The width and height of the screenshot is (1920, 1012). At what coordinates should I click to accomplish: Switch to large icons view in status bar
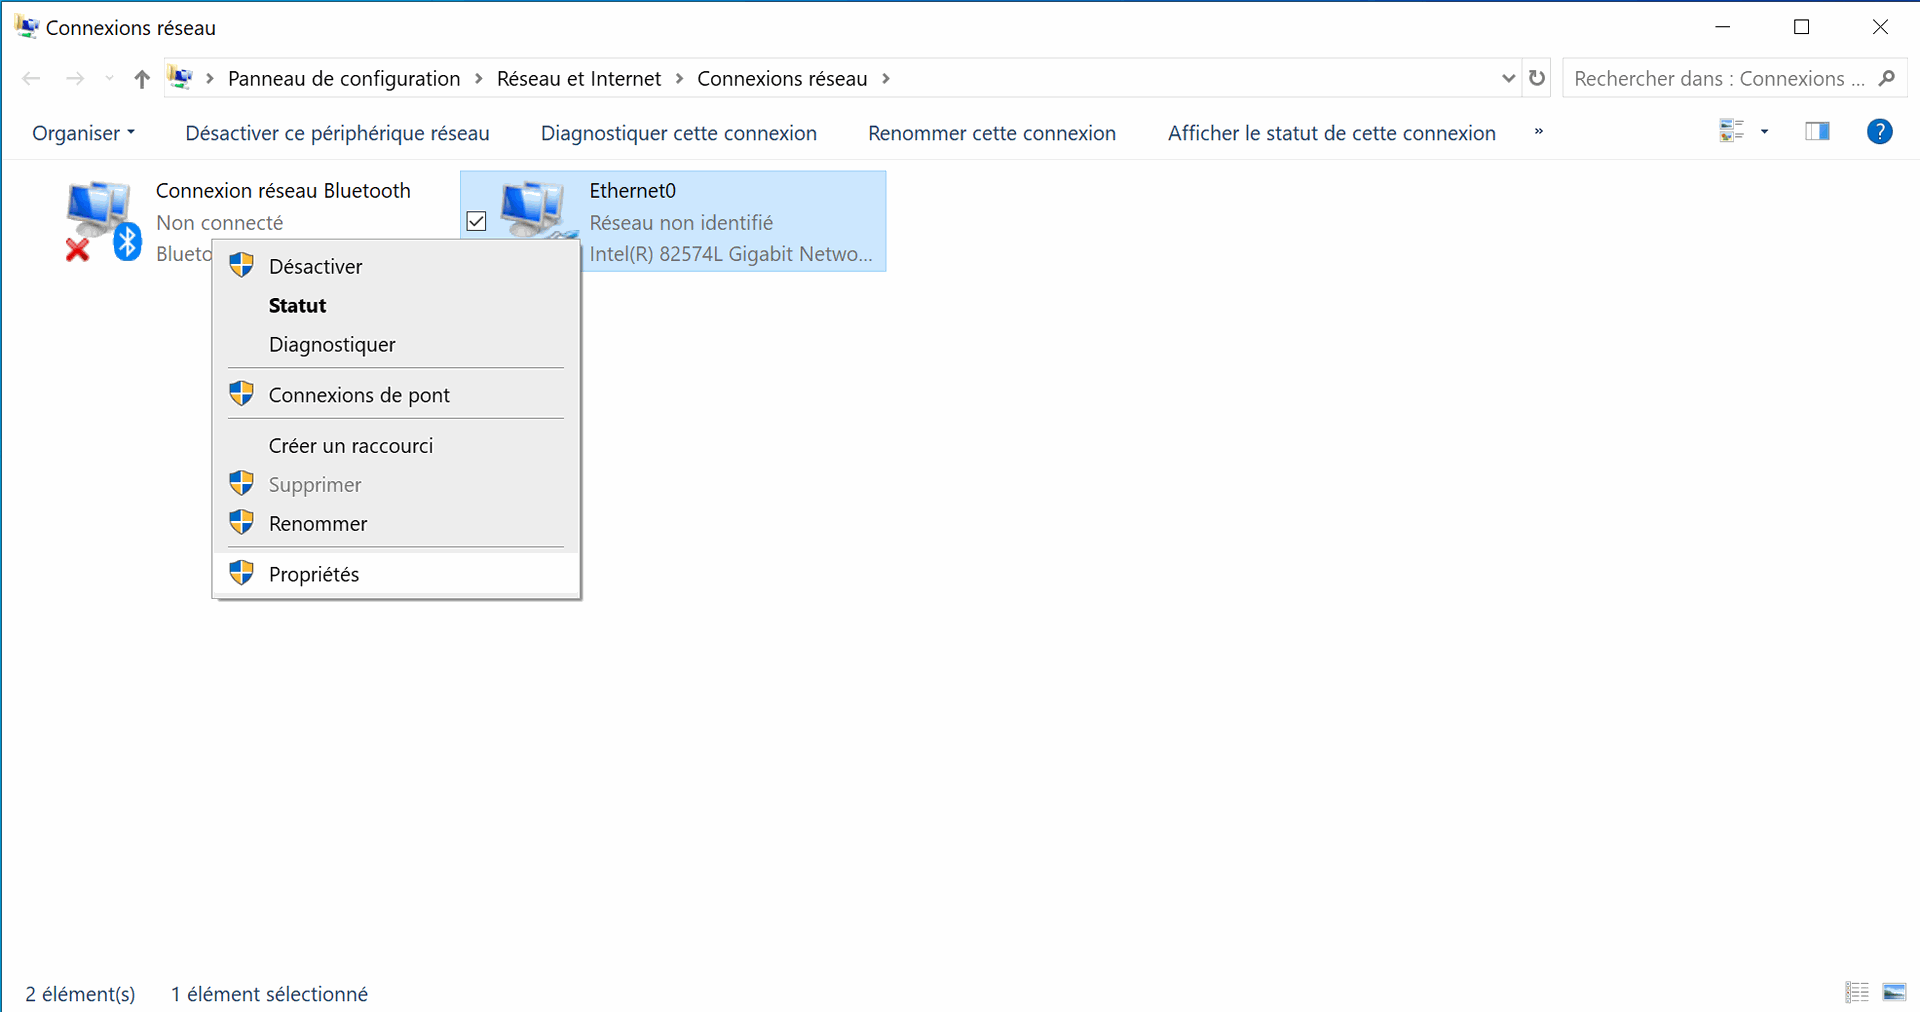tap(1894, 992)
